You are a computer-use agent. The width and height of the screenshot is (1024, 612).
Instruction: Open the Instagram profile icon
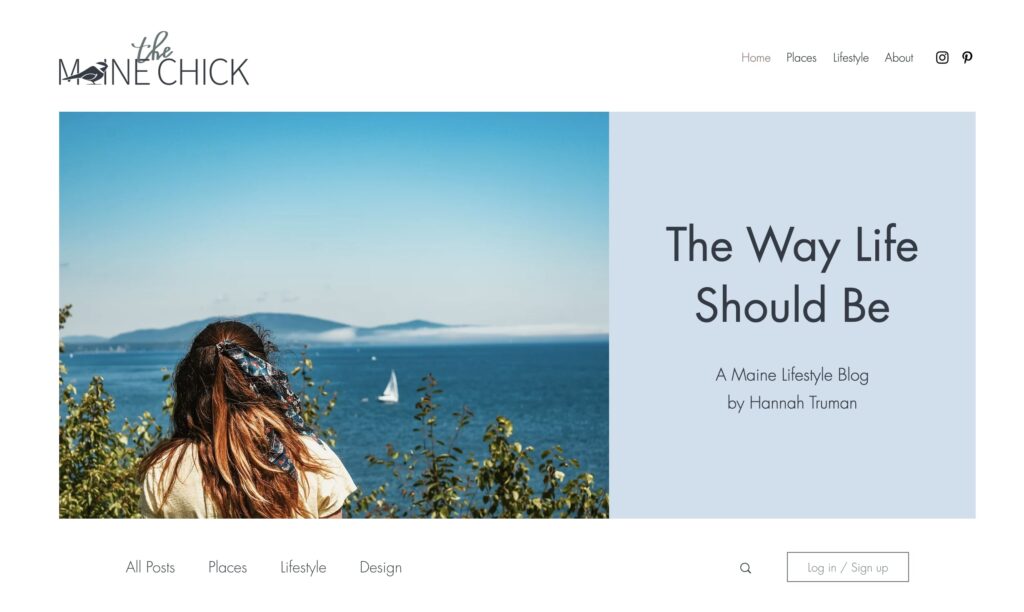pos(942,57)
